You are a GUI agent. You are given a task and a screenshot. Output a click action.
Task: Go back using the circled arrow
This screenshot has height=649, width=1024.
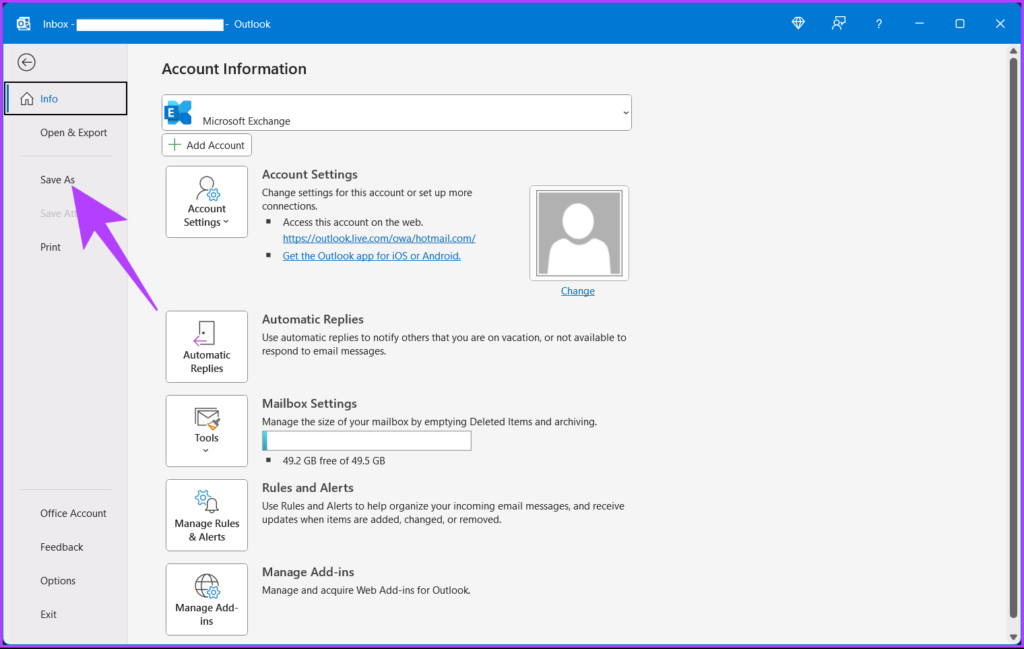pos(26,62)
